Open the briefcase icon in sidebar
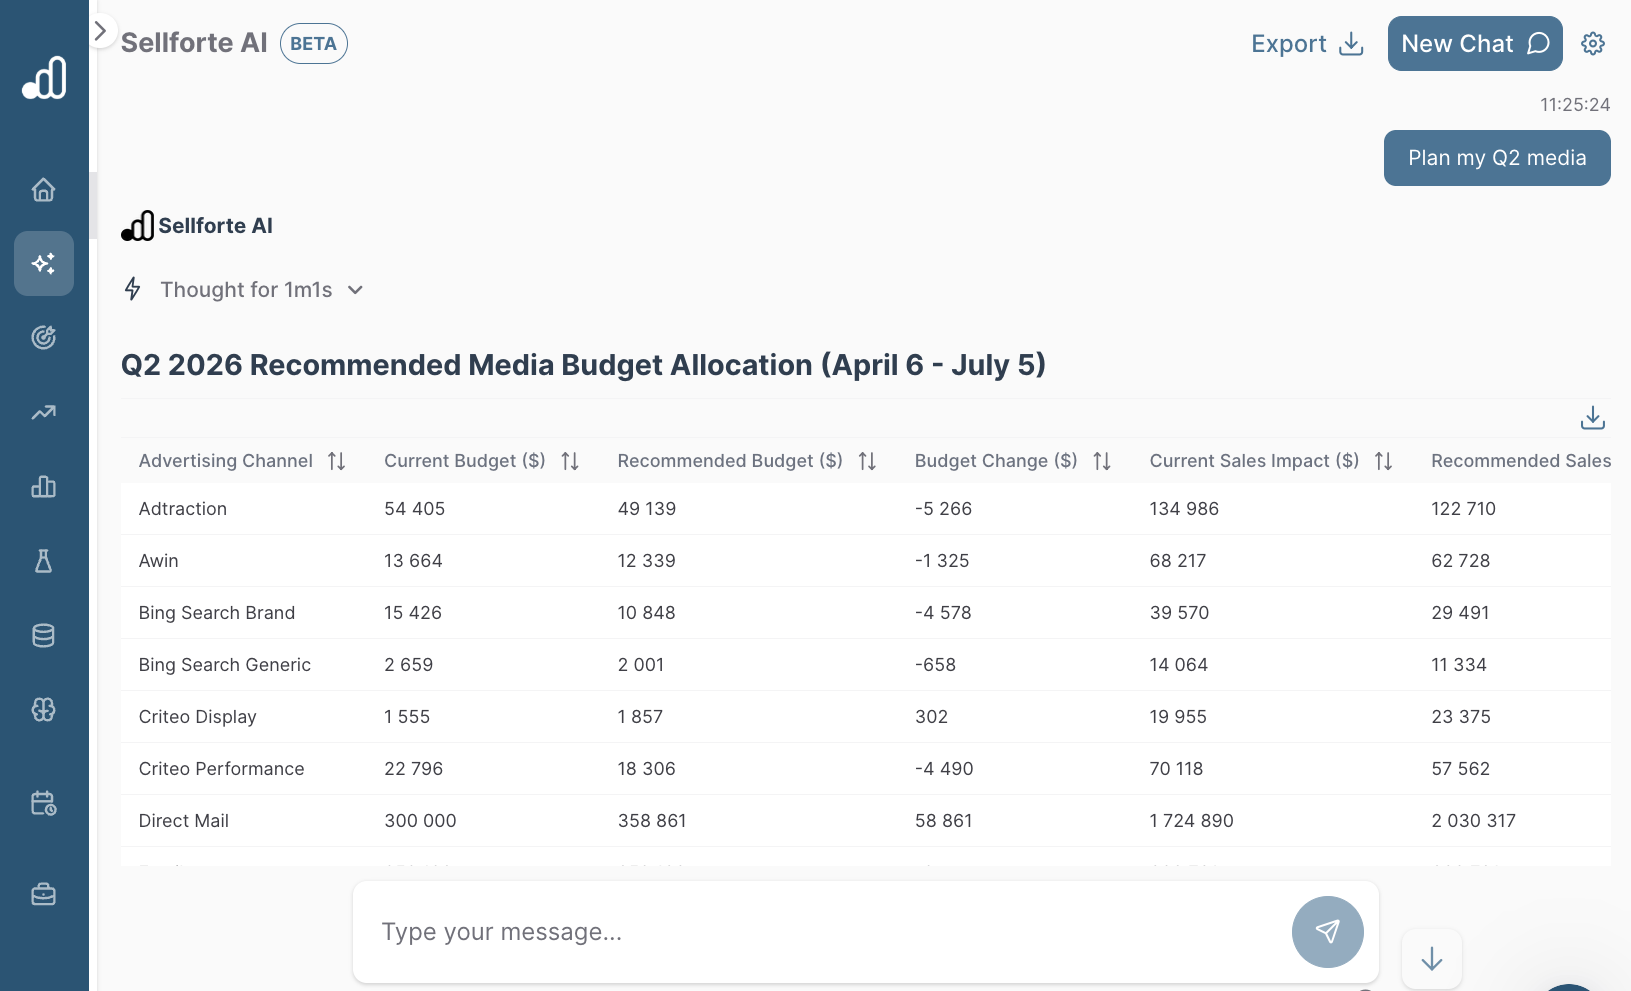The width and height of the screenshot is (1631, 991). tap(43, 894)
